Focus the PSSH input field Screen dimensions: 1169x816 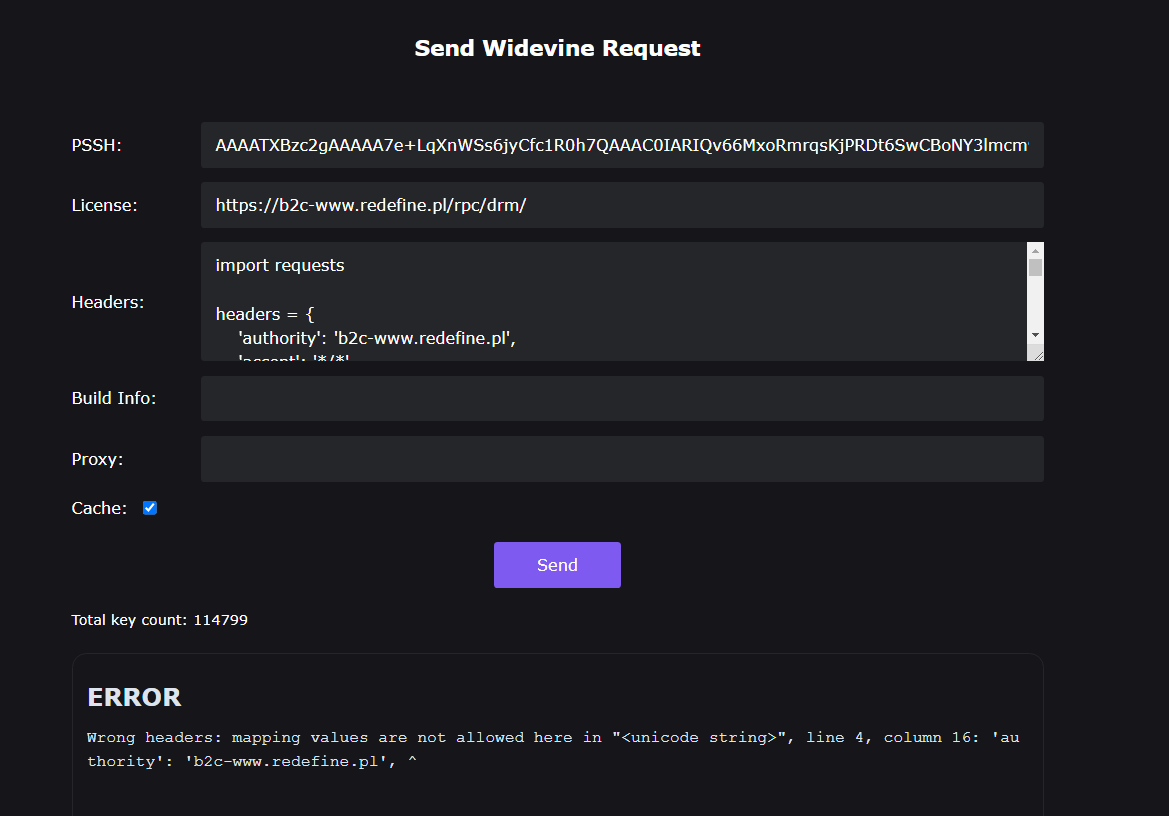(621, 146)
